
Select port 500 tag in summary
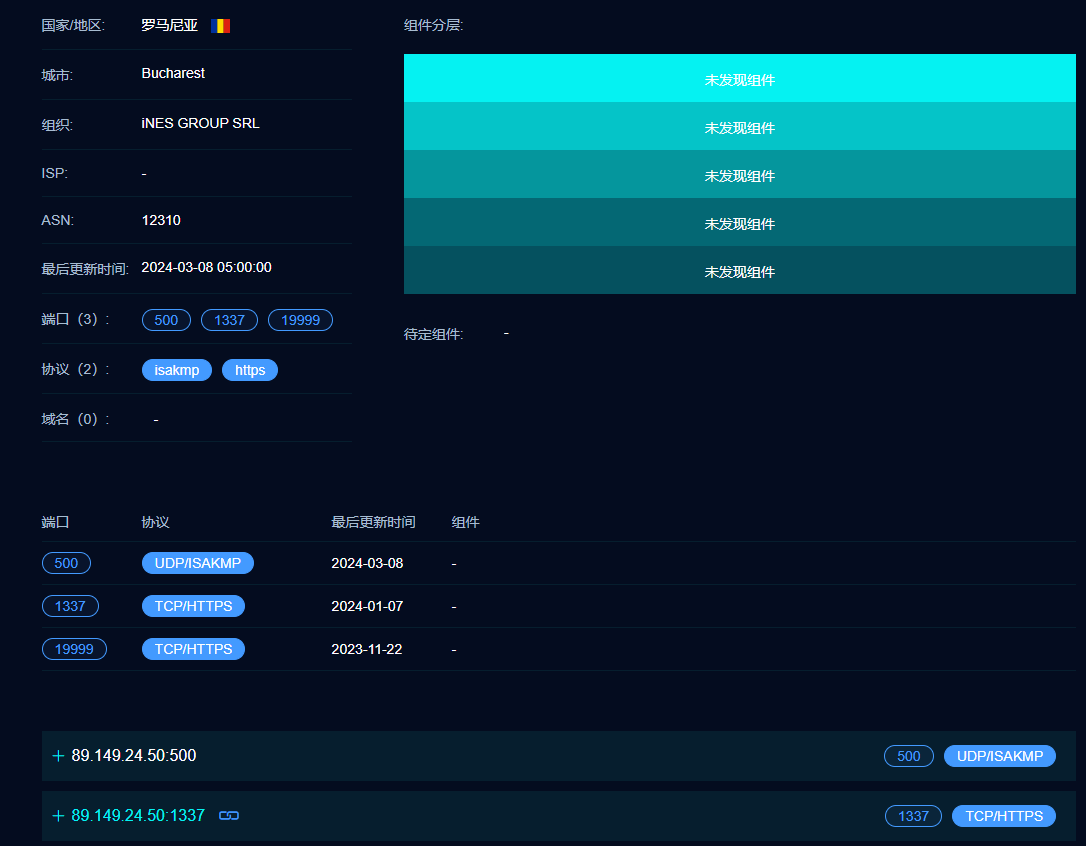click(166, 320)
